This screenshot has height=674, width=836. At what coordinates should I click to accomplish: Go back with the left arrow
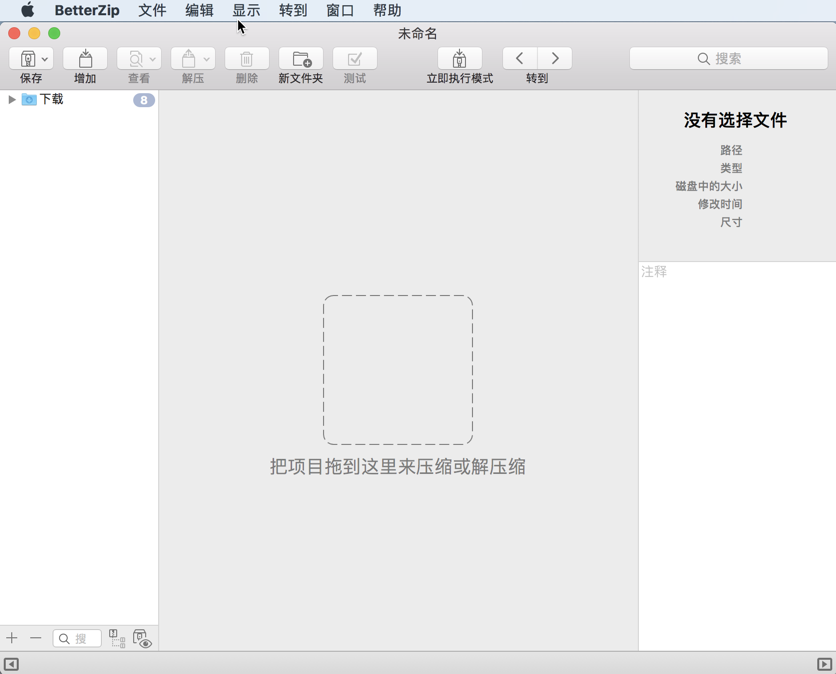(520, 58)
